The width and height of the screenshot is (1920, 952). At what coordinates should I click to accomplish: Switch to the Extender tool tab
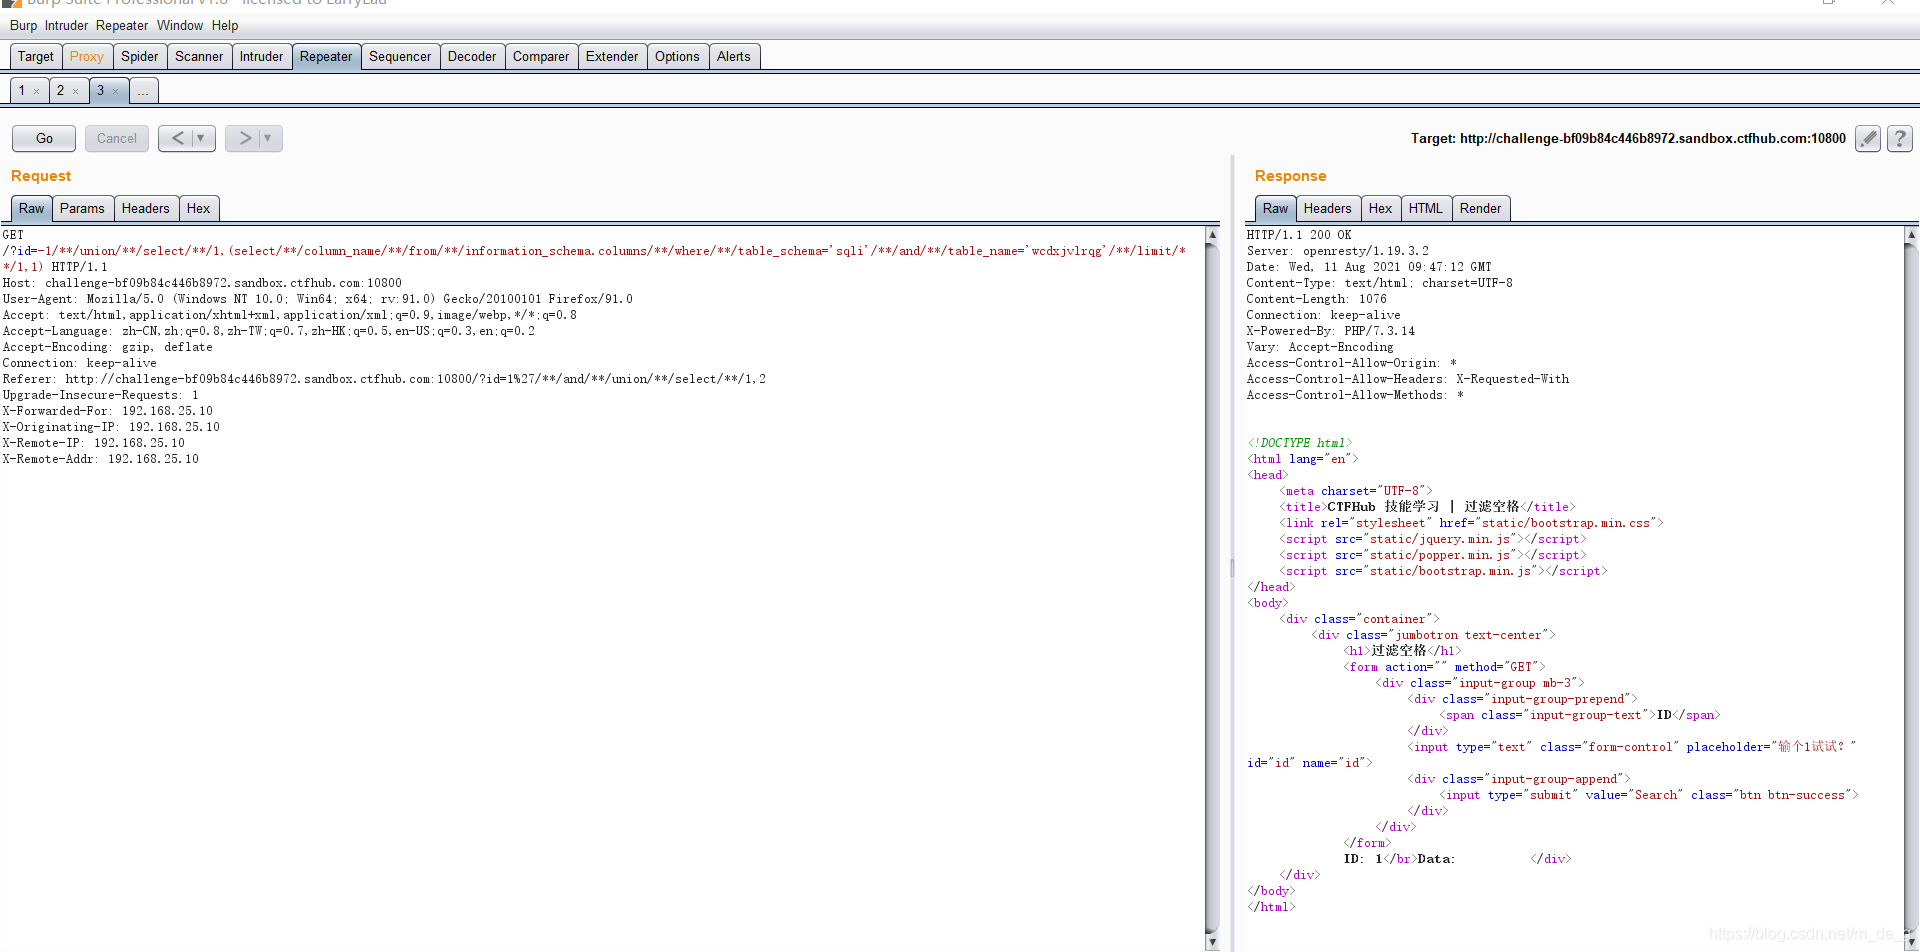point(612,56)
